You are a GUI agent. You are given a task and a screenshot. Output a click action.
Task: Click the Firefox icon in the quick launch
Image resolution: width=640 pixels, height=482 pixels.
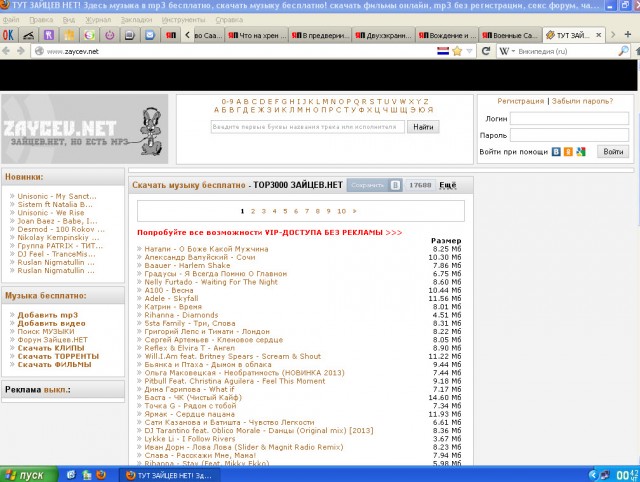pyautogui.click(x=101, y=475)
